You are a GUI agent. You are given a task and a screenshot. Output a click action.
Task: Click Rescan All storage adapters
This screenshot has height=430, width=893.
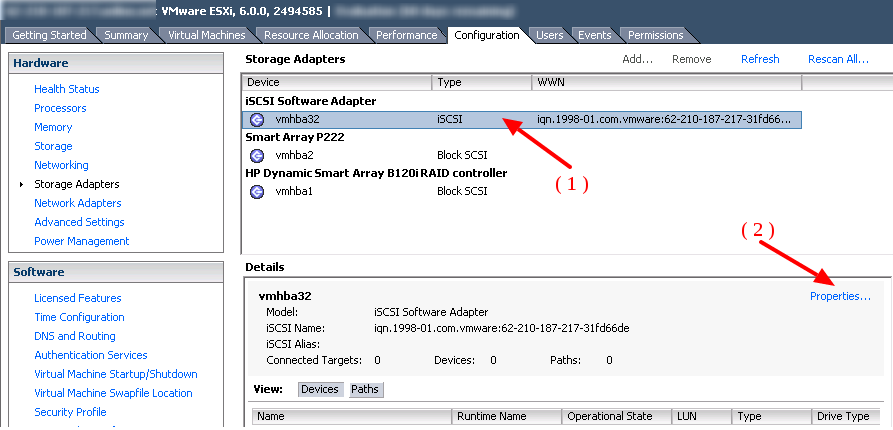point(838,59)
